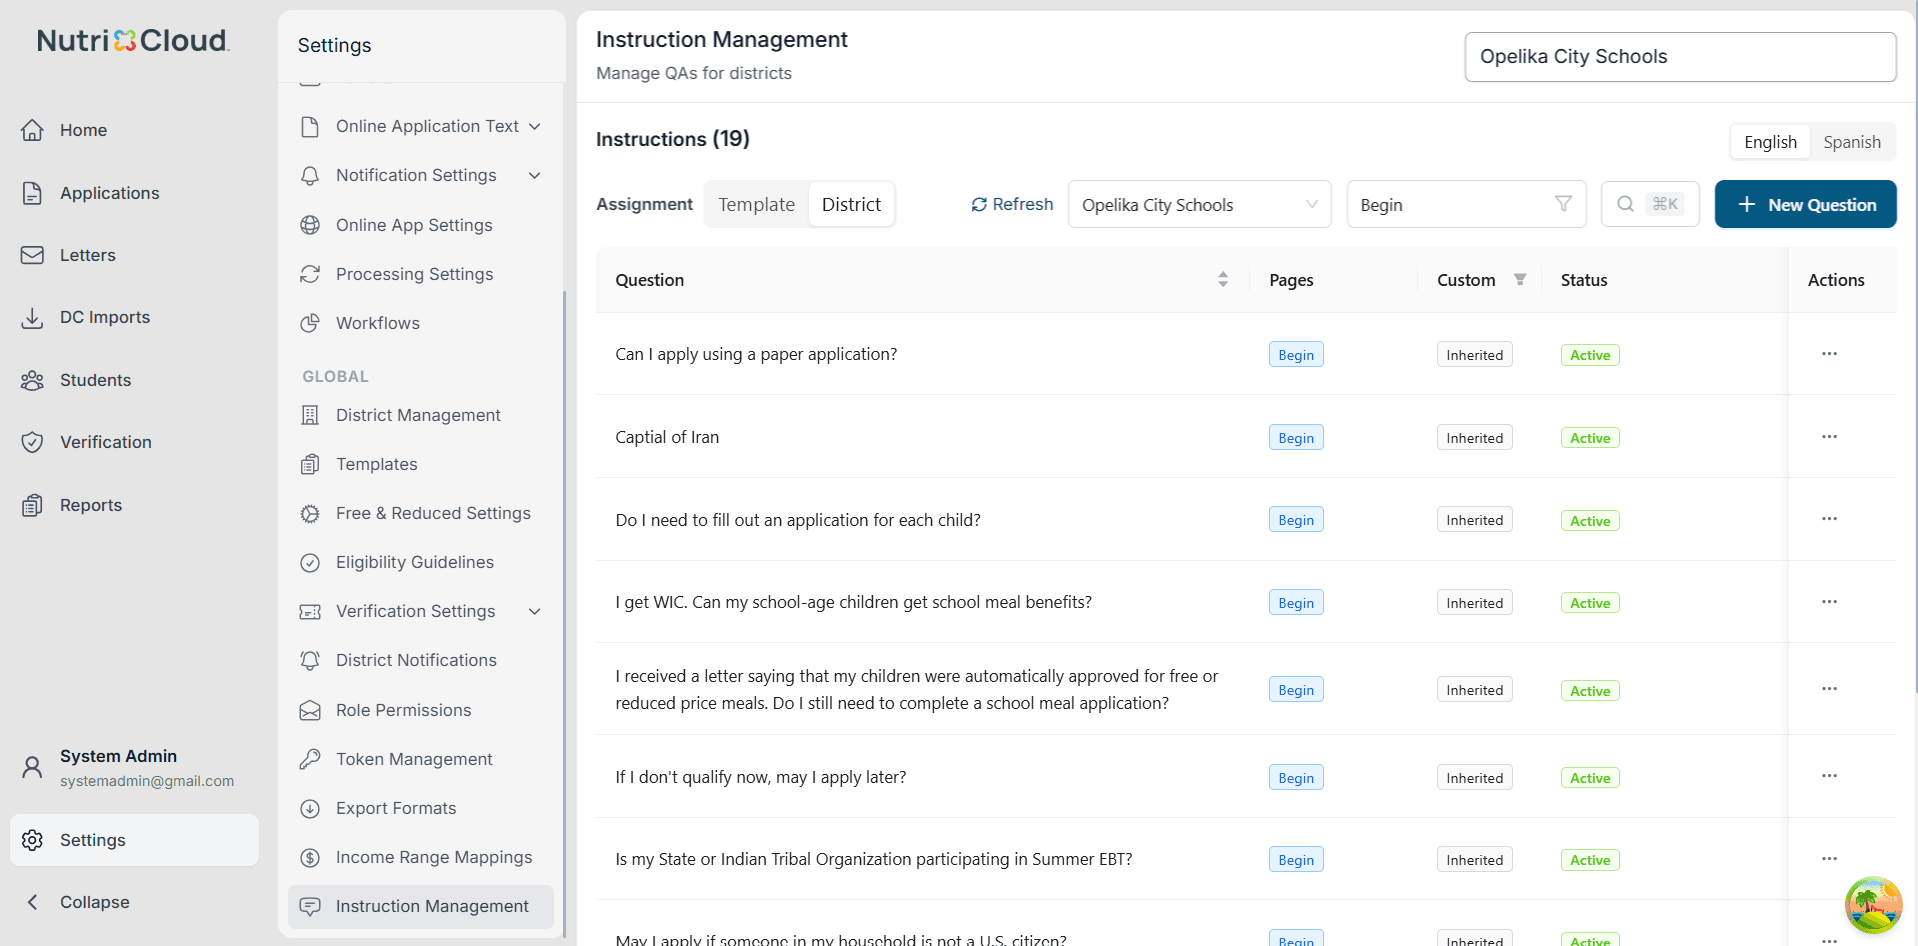Open actions for paper application question
Screen dimensions: 1918x946
pos(1829,354)
